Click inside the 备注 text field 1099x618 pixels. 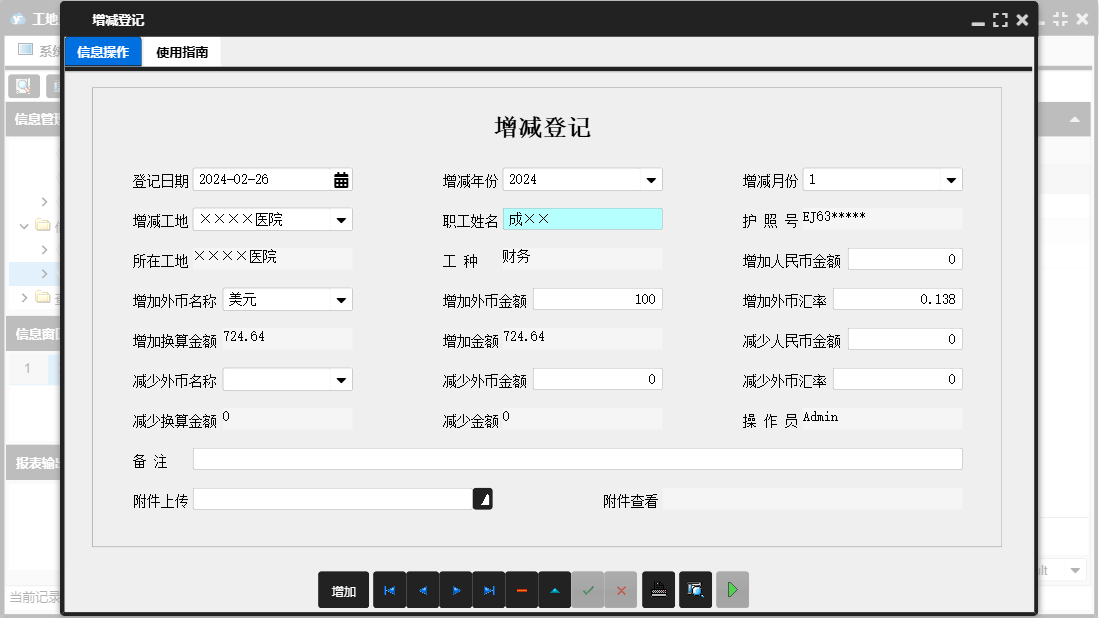coord(575,458)
